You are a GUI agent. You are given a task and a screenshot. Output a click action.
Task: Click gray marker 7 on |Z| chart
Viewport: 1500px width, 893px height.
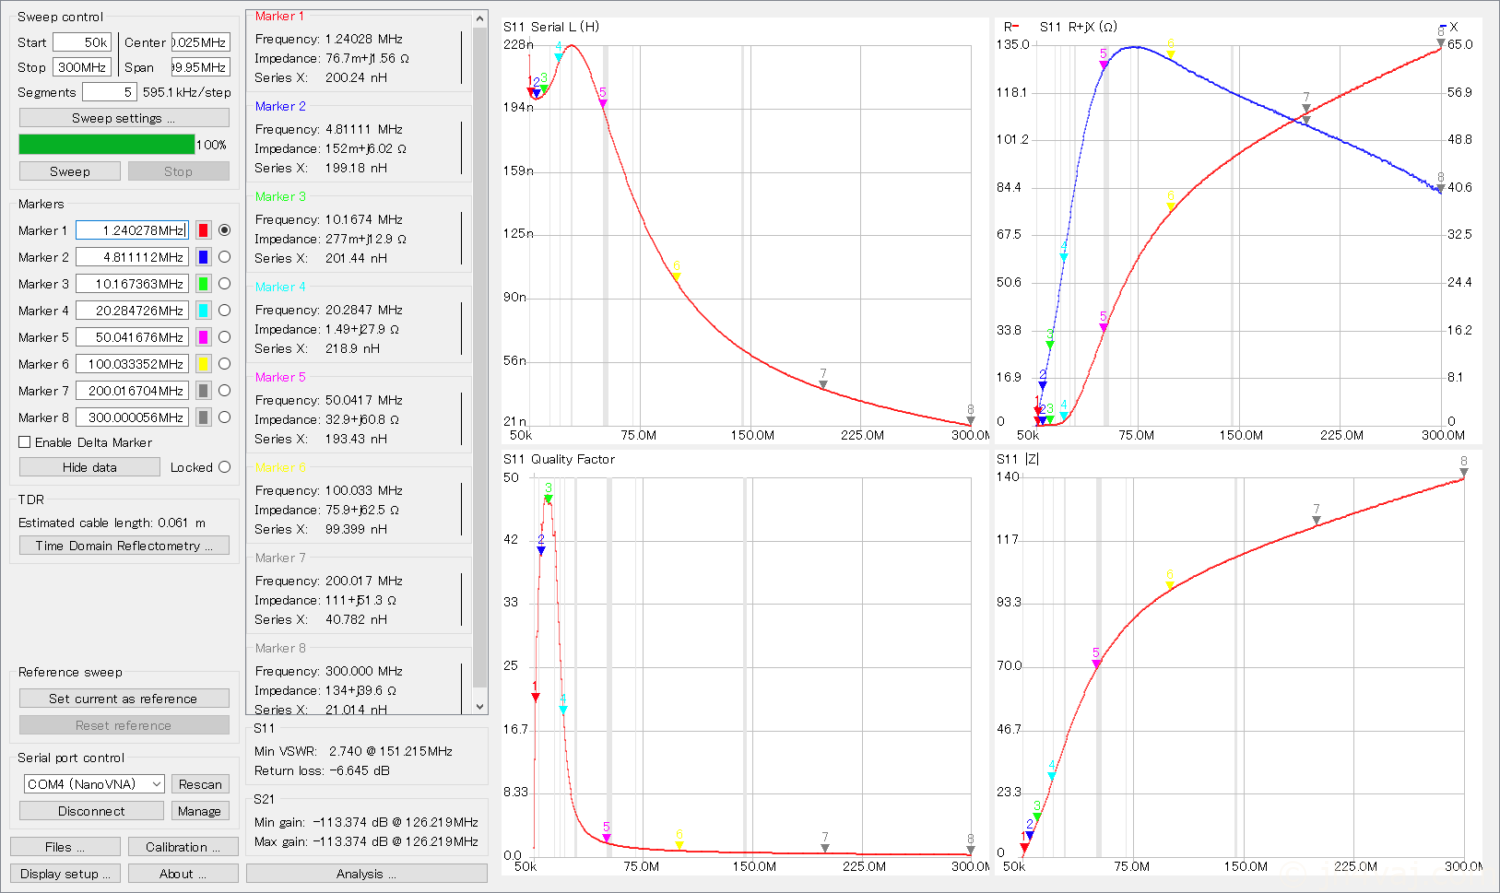point(1316,519)
